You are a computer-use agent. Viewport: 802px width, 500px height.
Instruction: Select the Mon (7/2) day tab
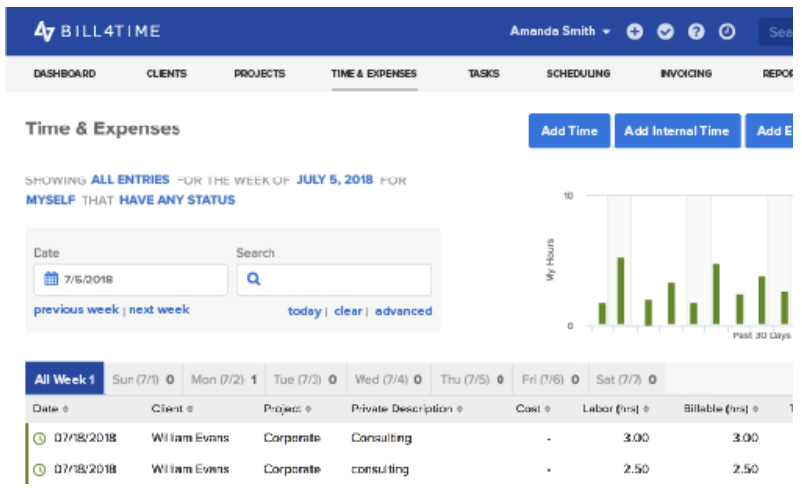click(x=224, y=379)
